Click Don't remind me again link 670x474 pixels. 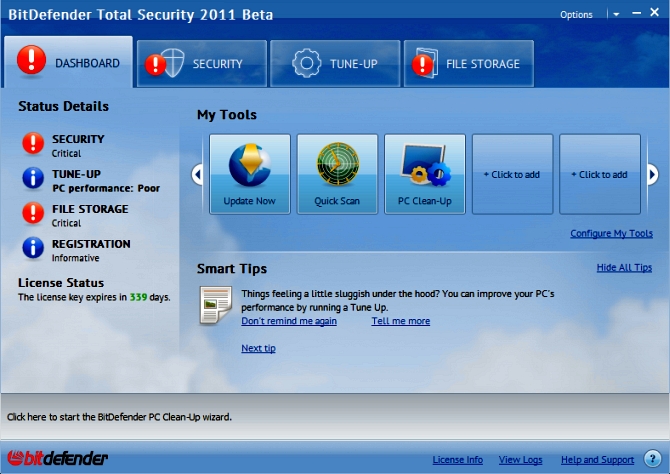point(289,321)
